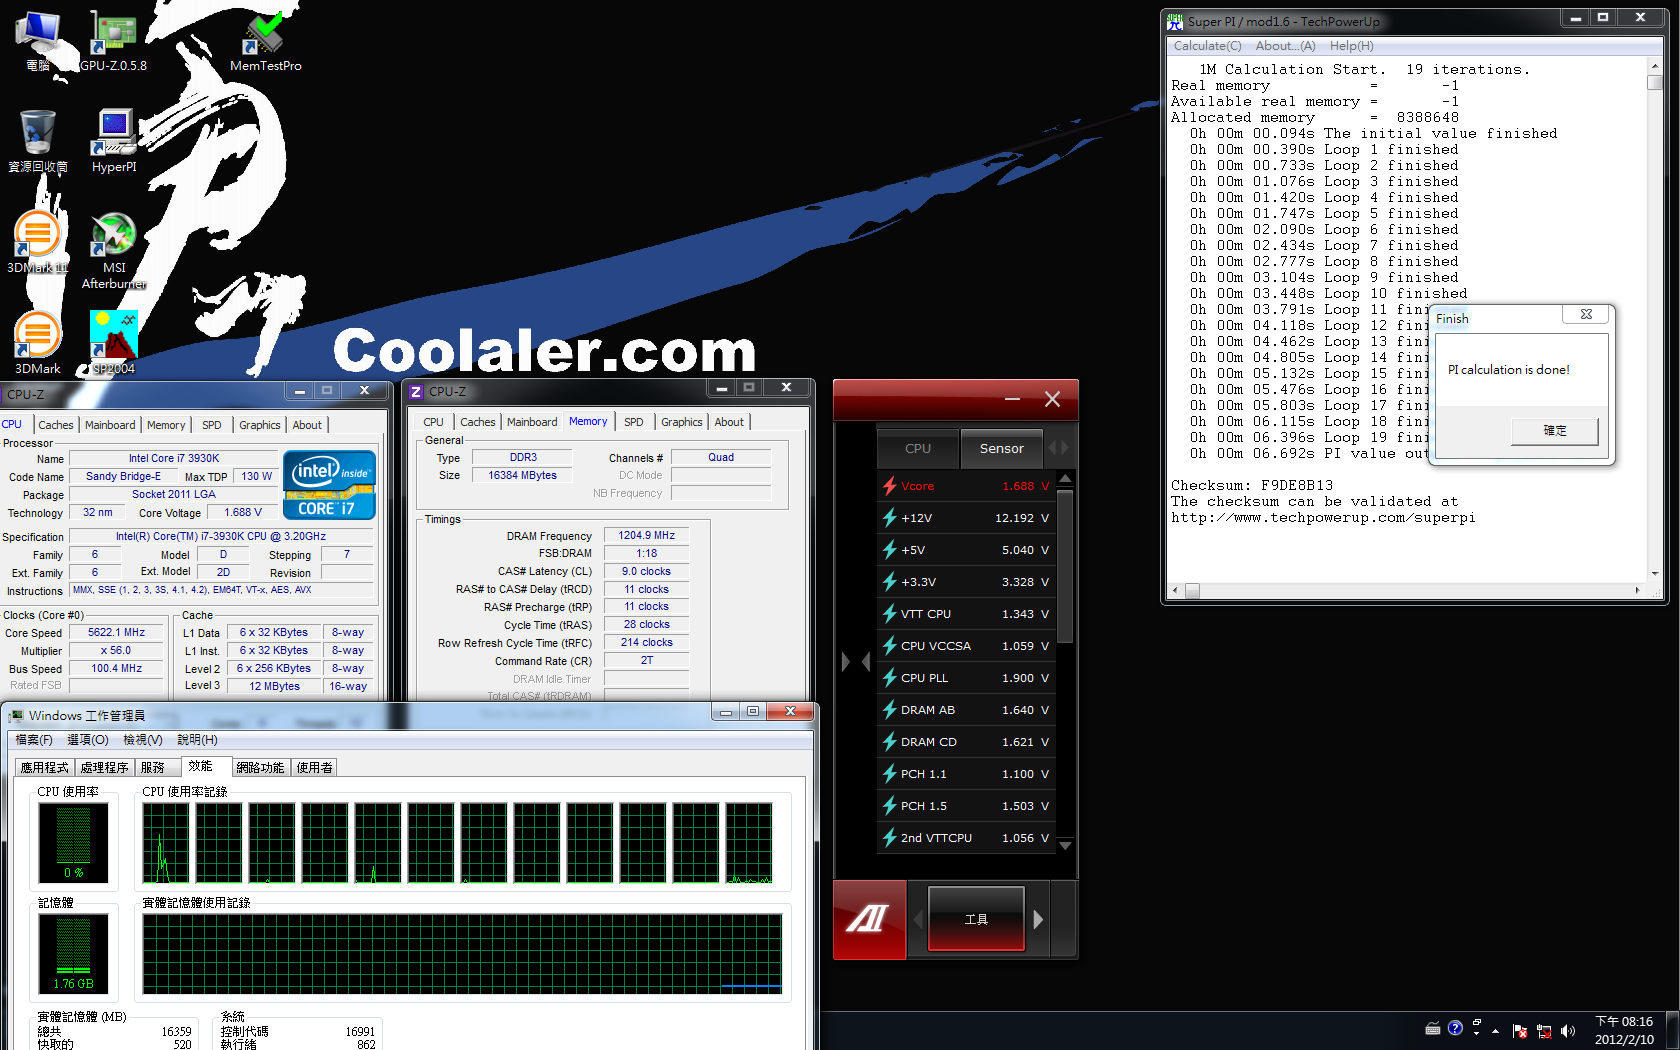Click right arrow beside 工具 button
The width and height of the screenshot is (1680, 1050).
1038,919
